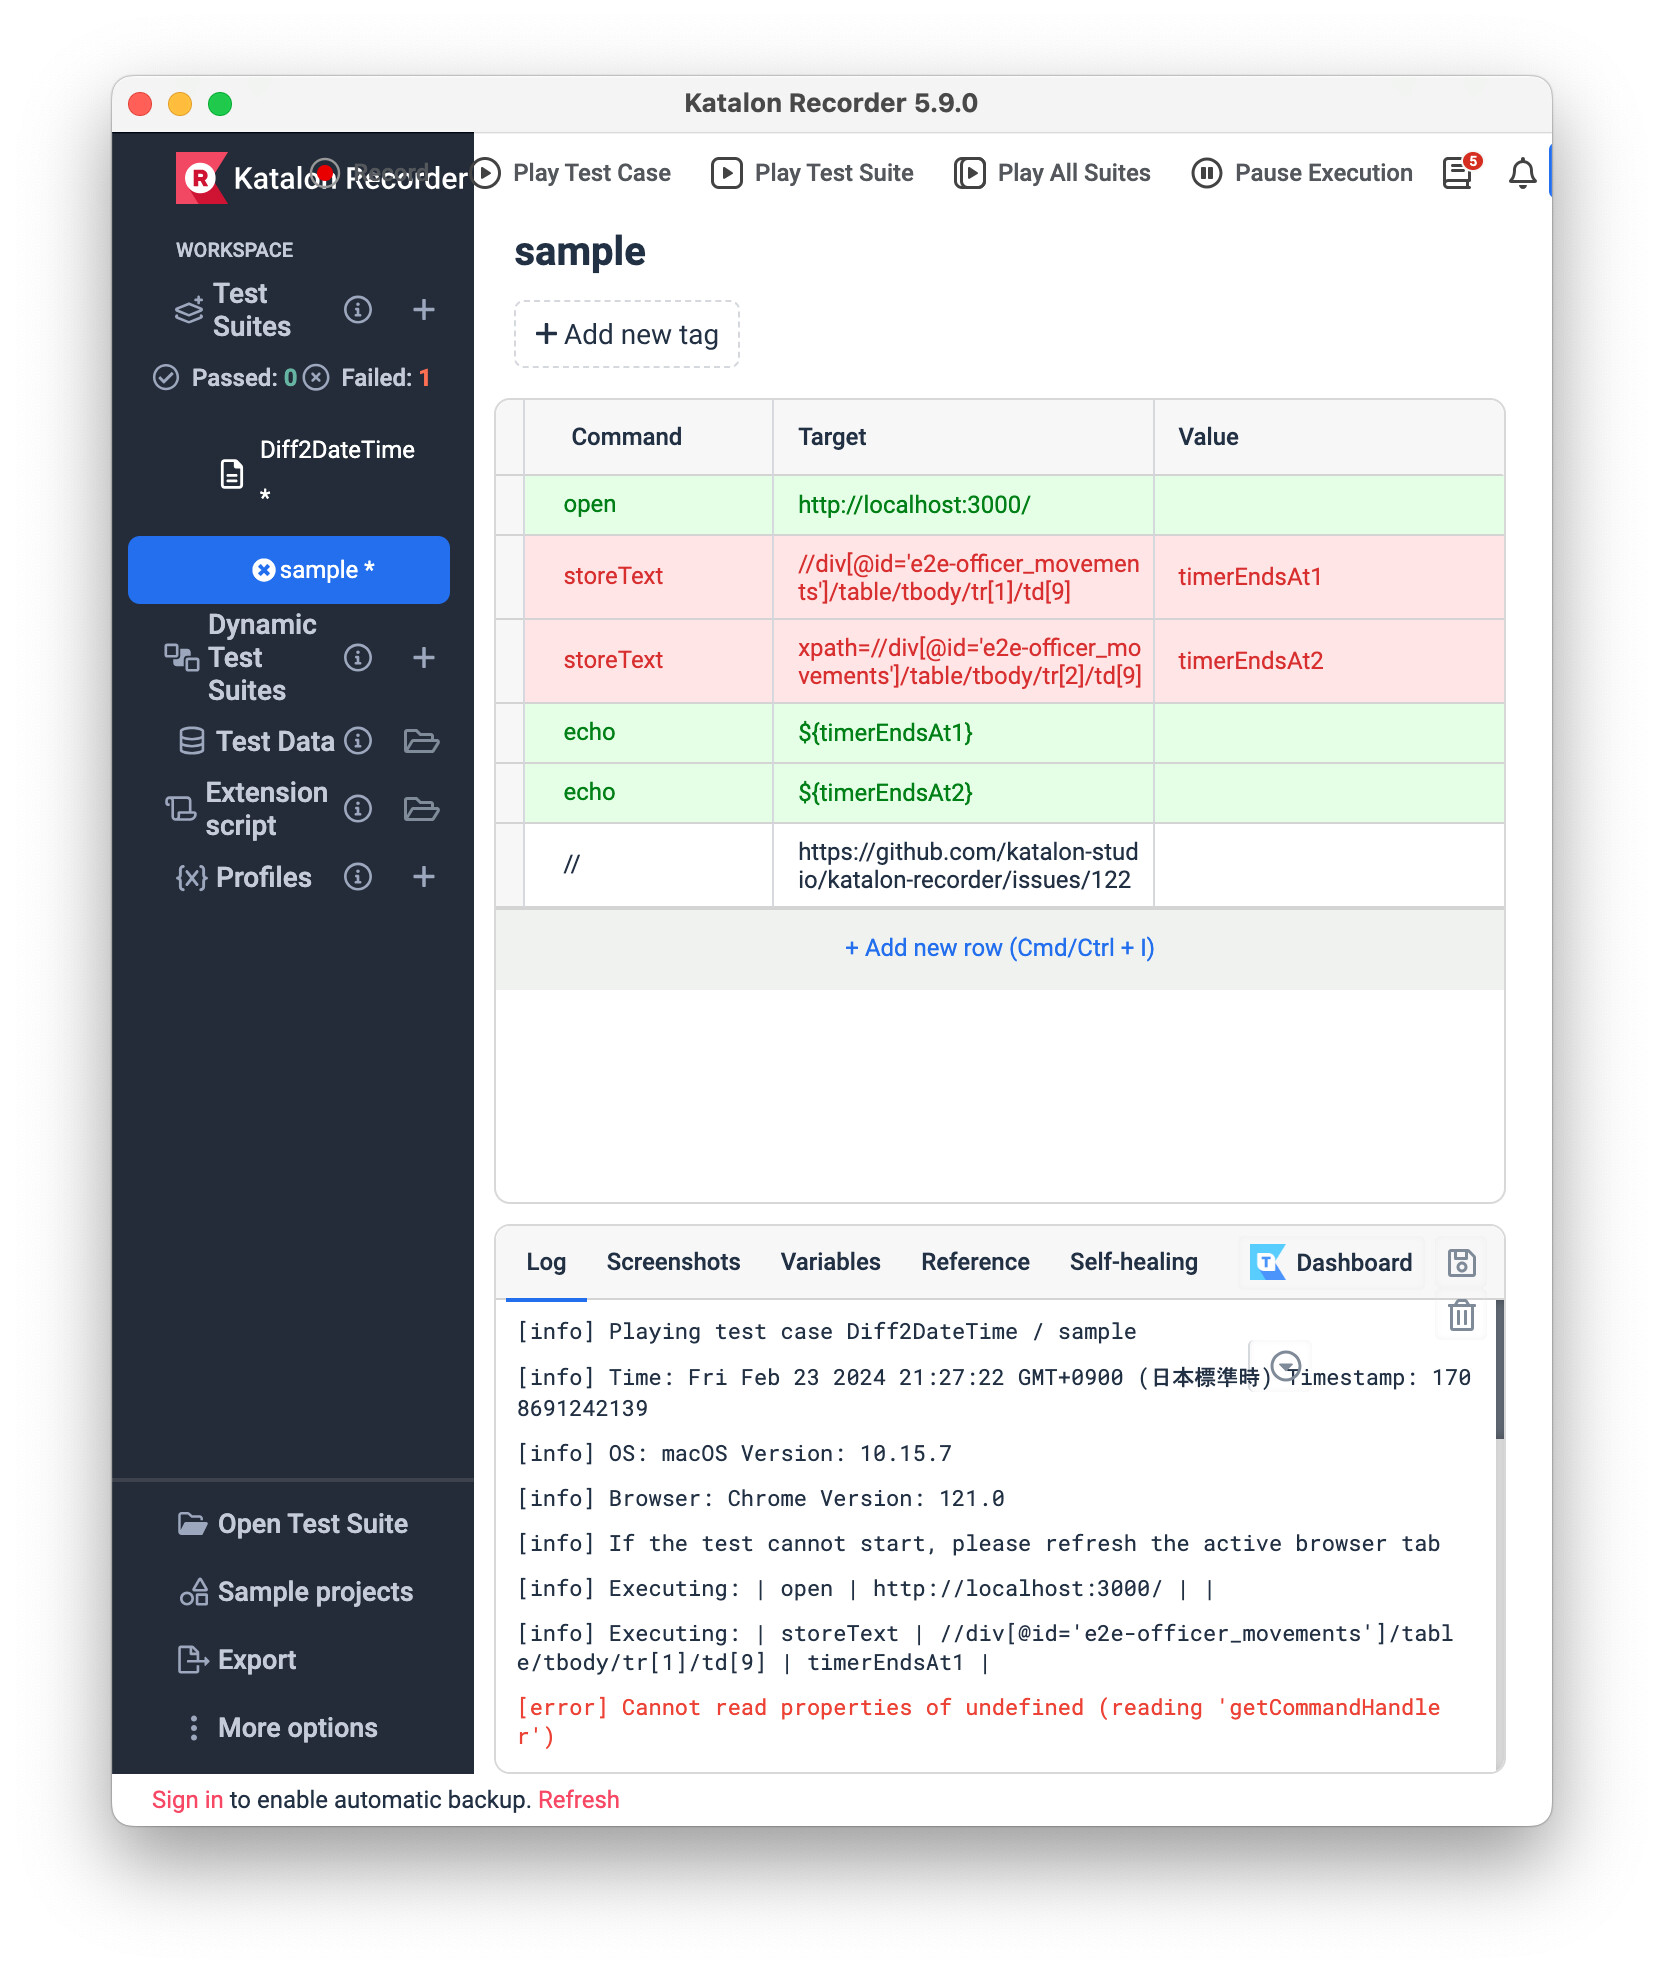Open Sample projects
The image size is (1664, 1974).
pos(295,1592)
